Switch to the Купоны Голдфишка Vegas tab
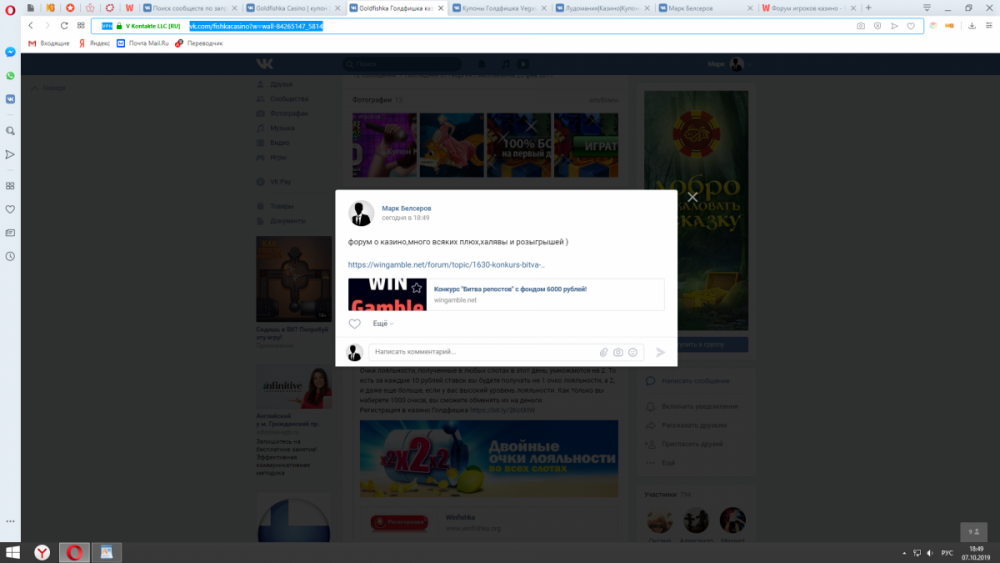The width and height of the screenshot is (1000, 563). point(499,8)
